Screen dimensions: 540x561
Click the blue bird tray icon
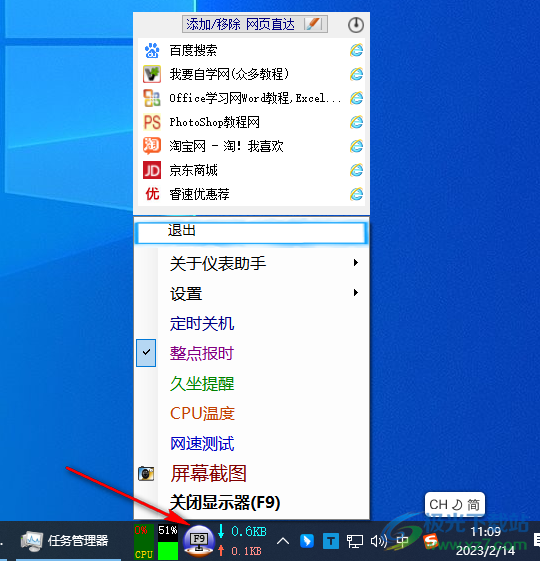[307, 541]
